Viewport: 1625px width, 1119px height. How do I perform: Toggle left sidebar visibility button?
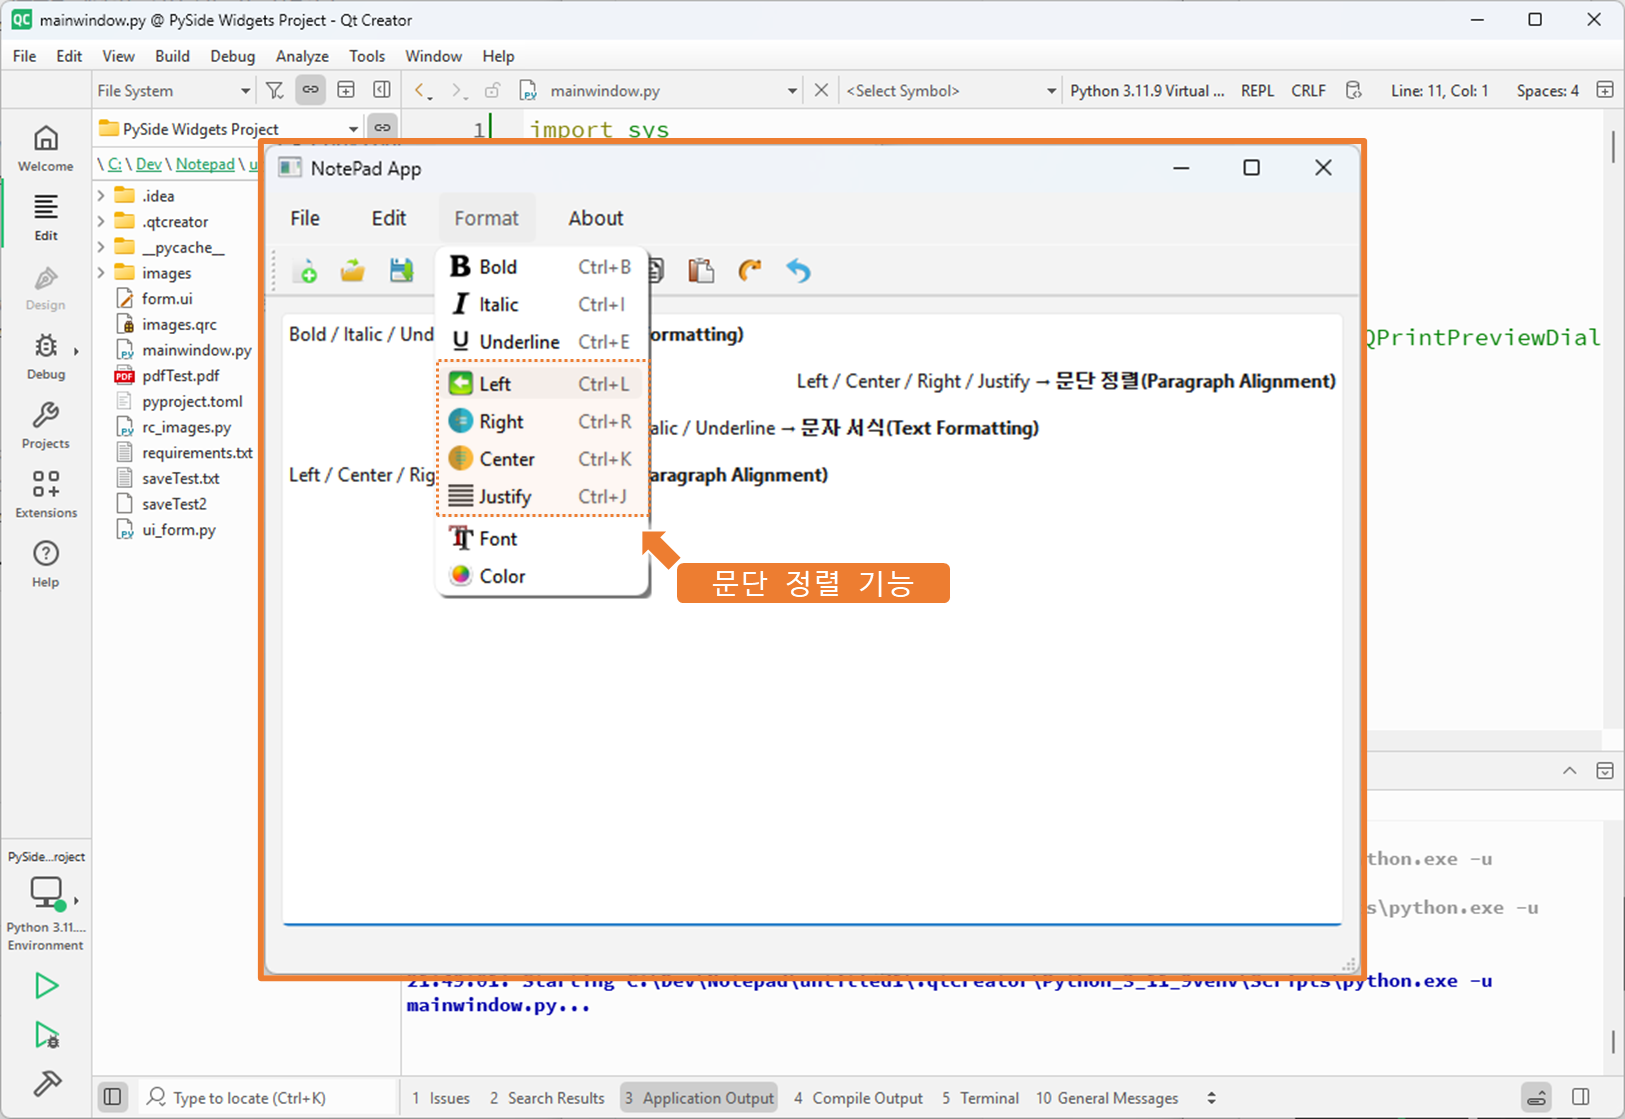[x=113, y=1098]
